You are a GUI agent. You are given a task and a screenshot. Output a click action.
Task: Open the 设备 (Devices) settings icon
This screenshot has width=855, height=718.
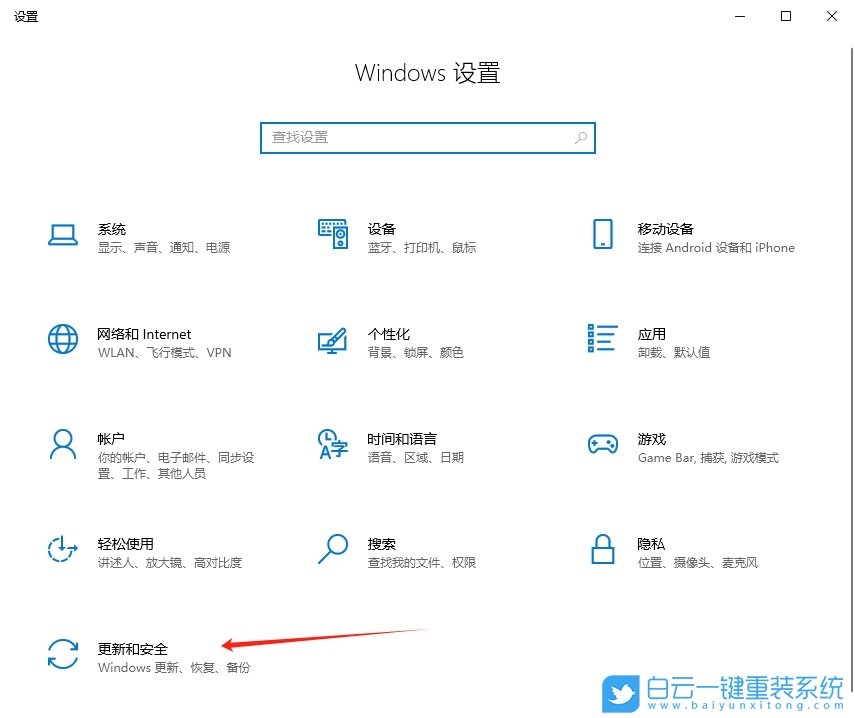pos(332,235)
